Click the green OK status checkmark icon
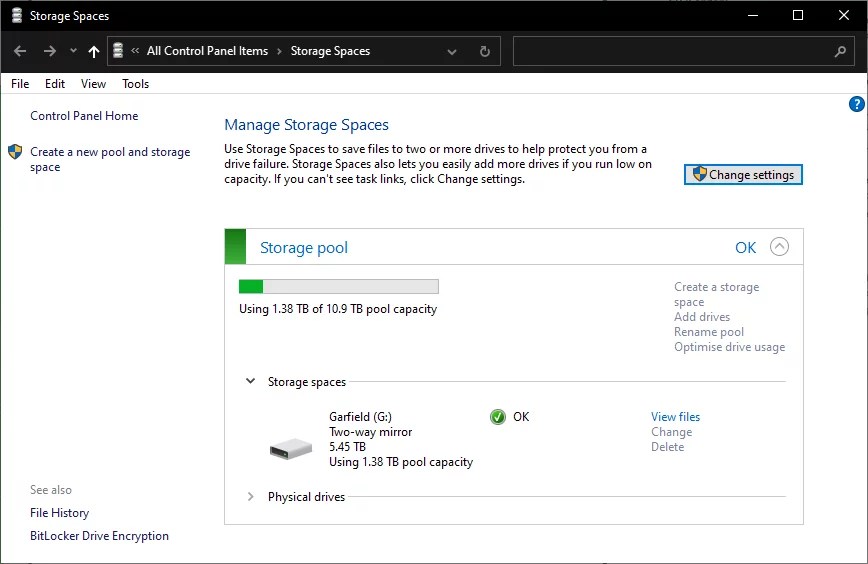This screenshot has width=868, height=564. [498, 417]
